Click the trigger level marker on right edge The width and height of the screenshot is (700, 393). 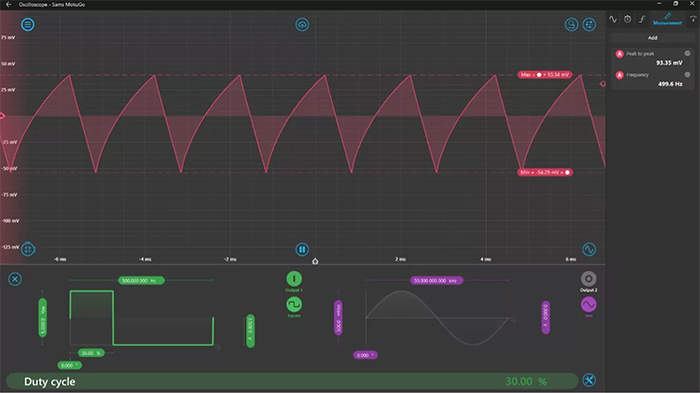pyautogui.click(x=603, y=84)
